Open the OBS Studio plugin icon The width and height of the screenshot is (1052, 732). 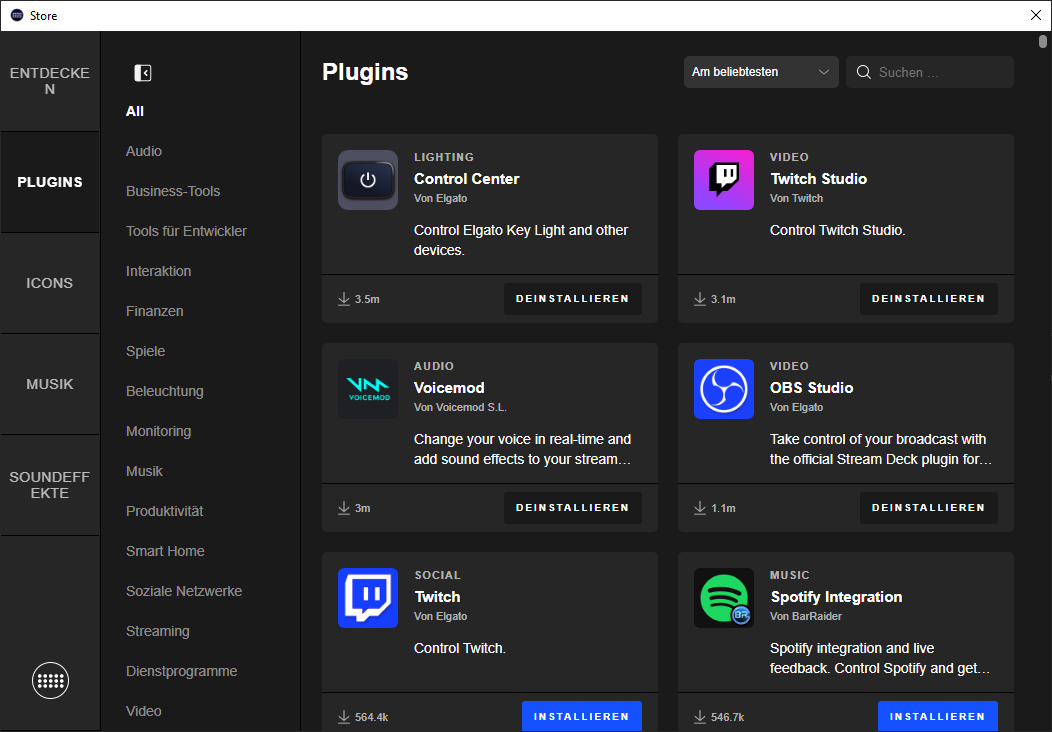(x=723, y=389)
